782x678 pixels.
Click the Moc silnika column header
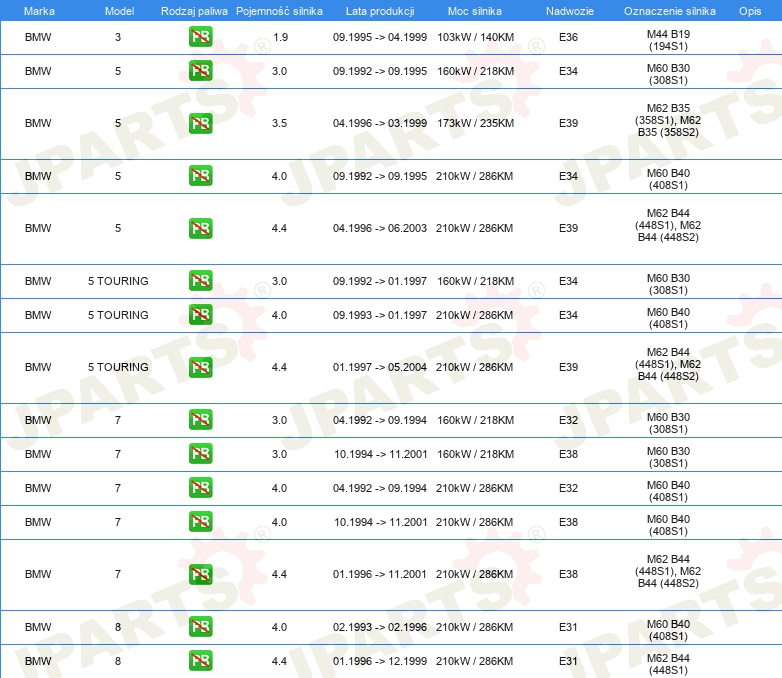[475, 11]
